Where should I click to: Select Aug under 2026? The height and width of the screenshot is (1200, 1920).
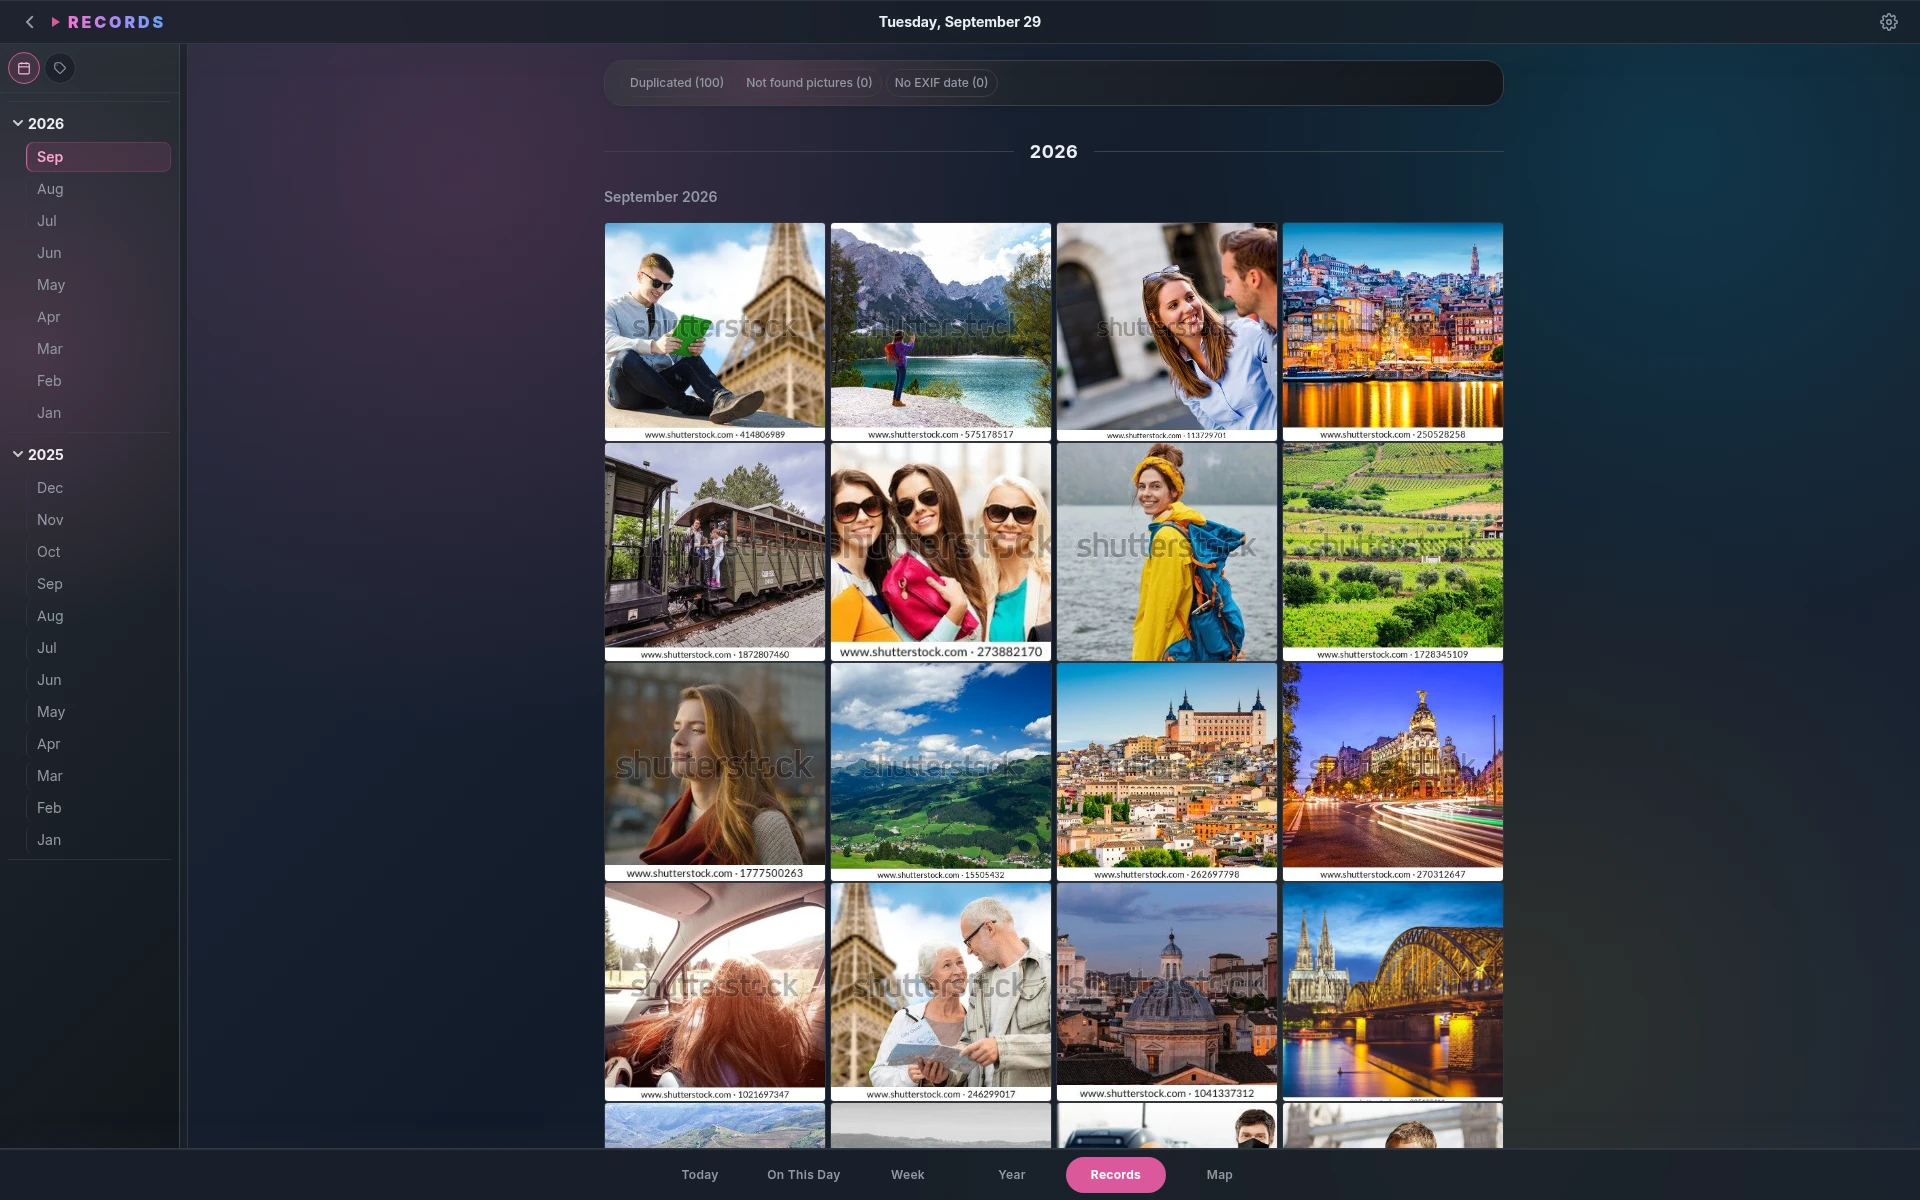coord(98,189)
